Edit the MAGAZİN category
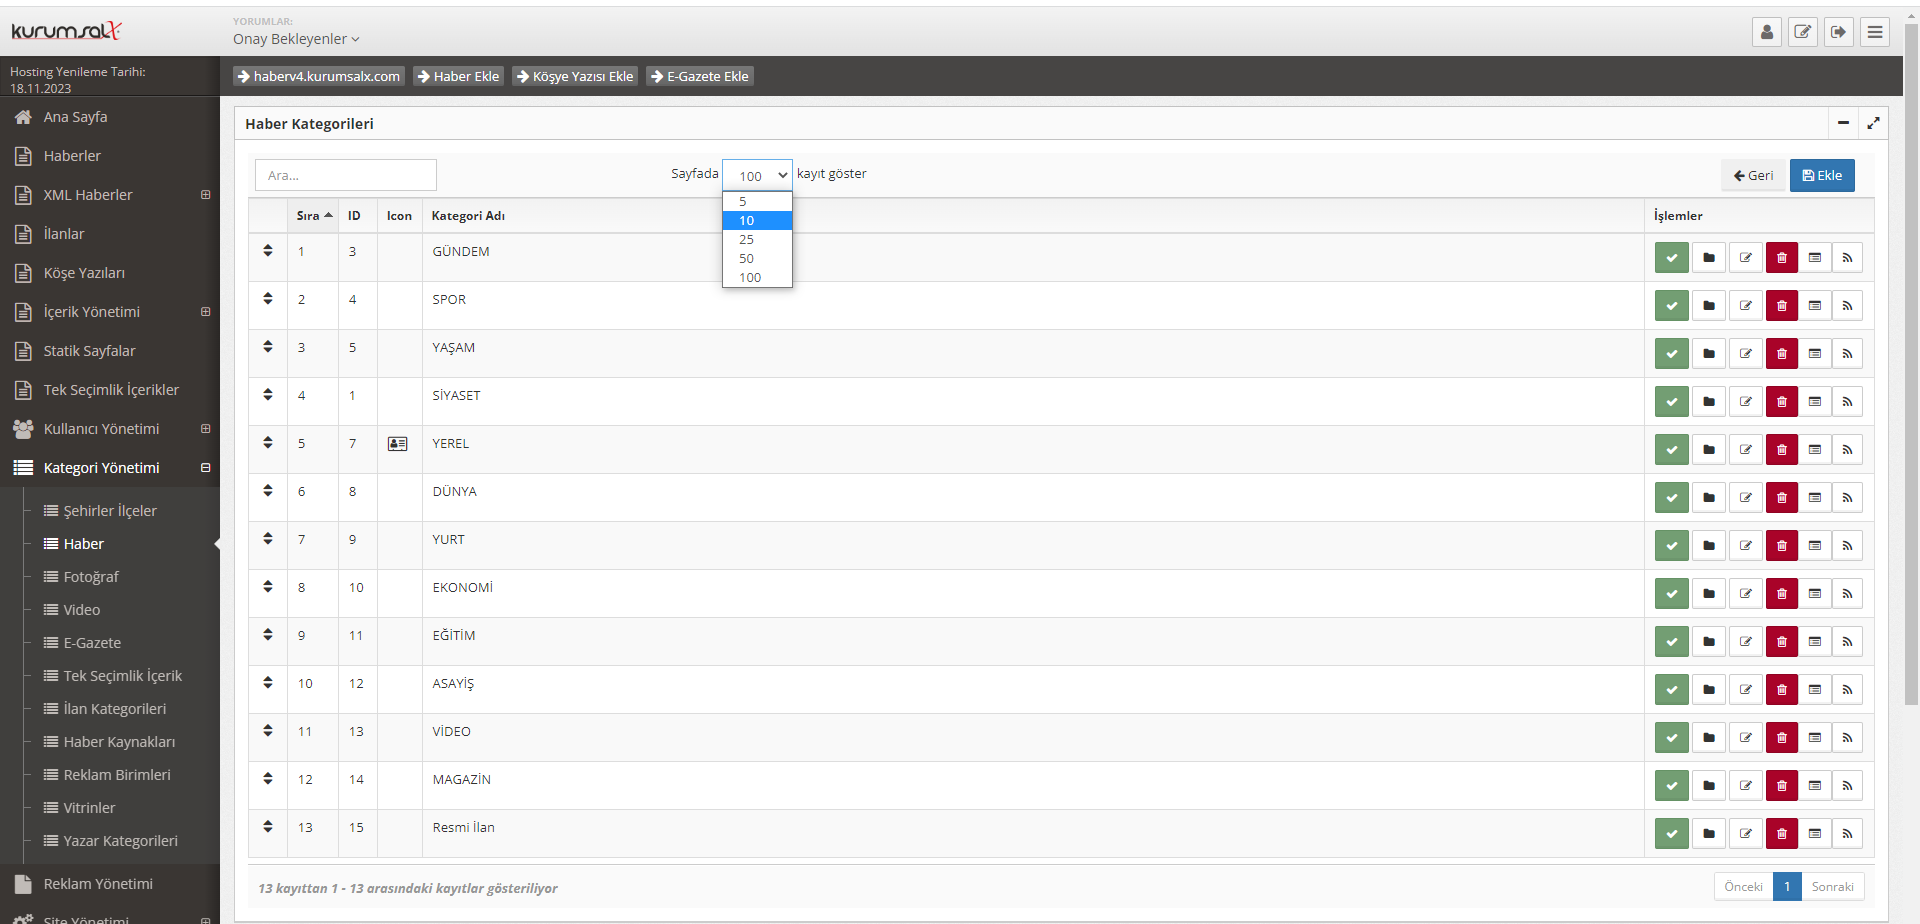The height and width of the screenshot is (924, 1920). click(1746, 786)
